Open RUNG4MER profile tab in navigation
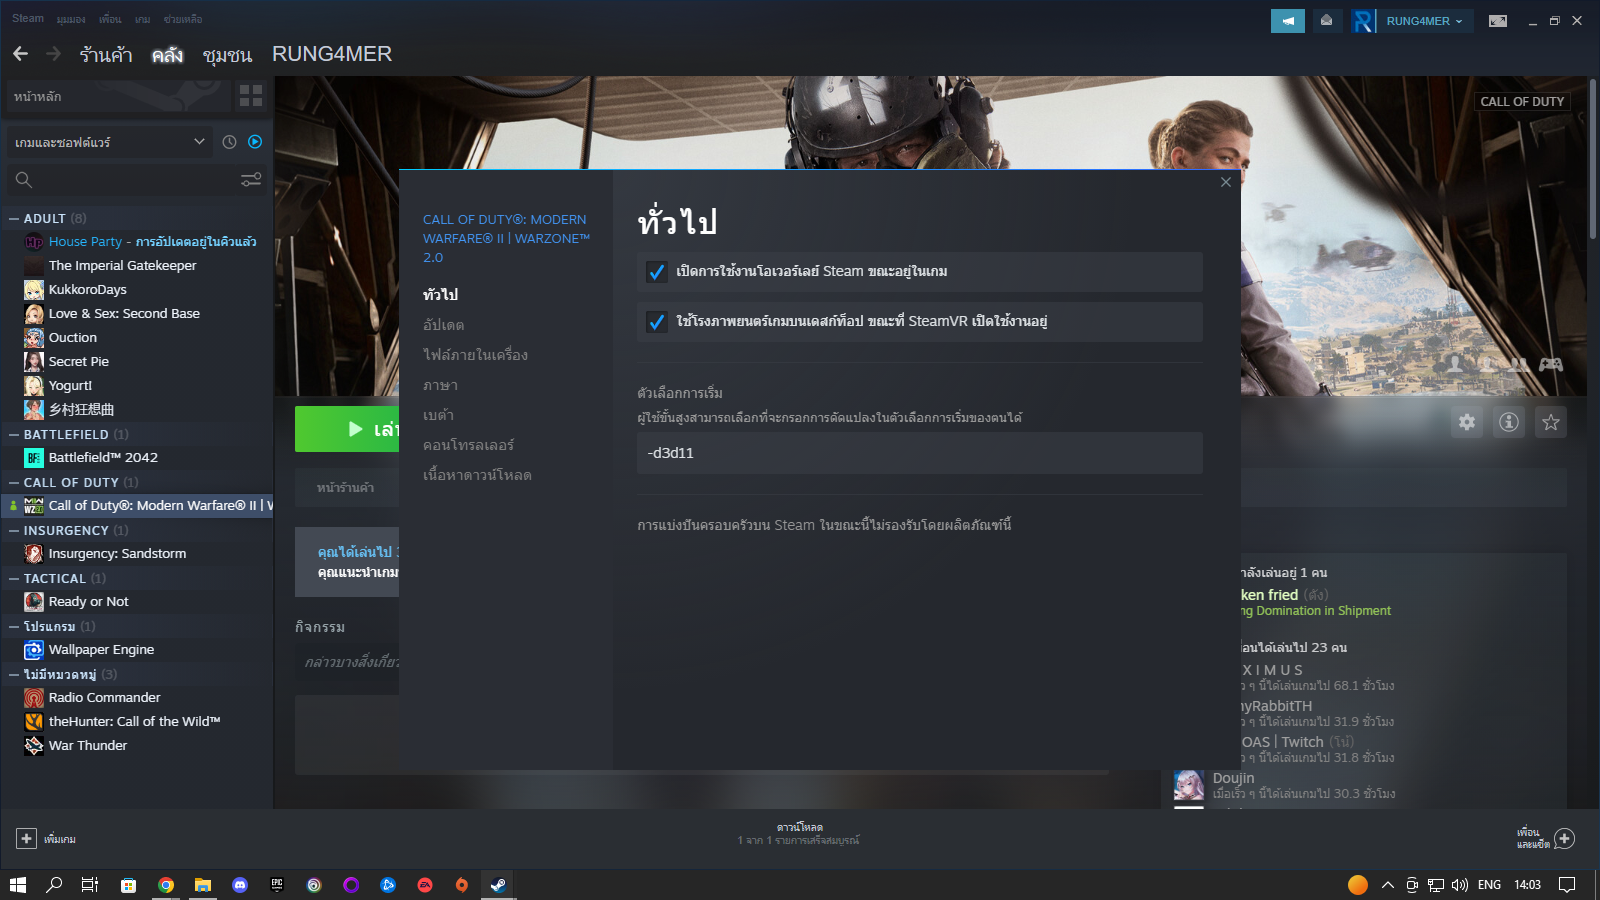The image size is (1600, 900). tap(332, 54)
